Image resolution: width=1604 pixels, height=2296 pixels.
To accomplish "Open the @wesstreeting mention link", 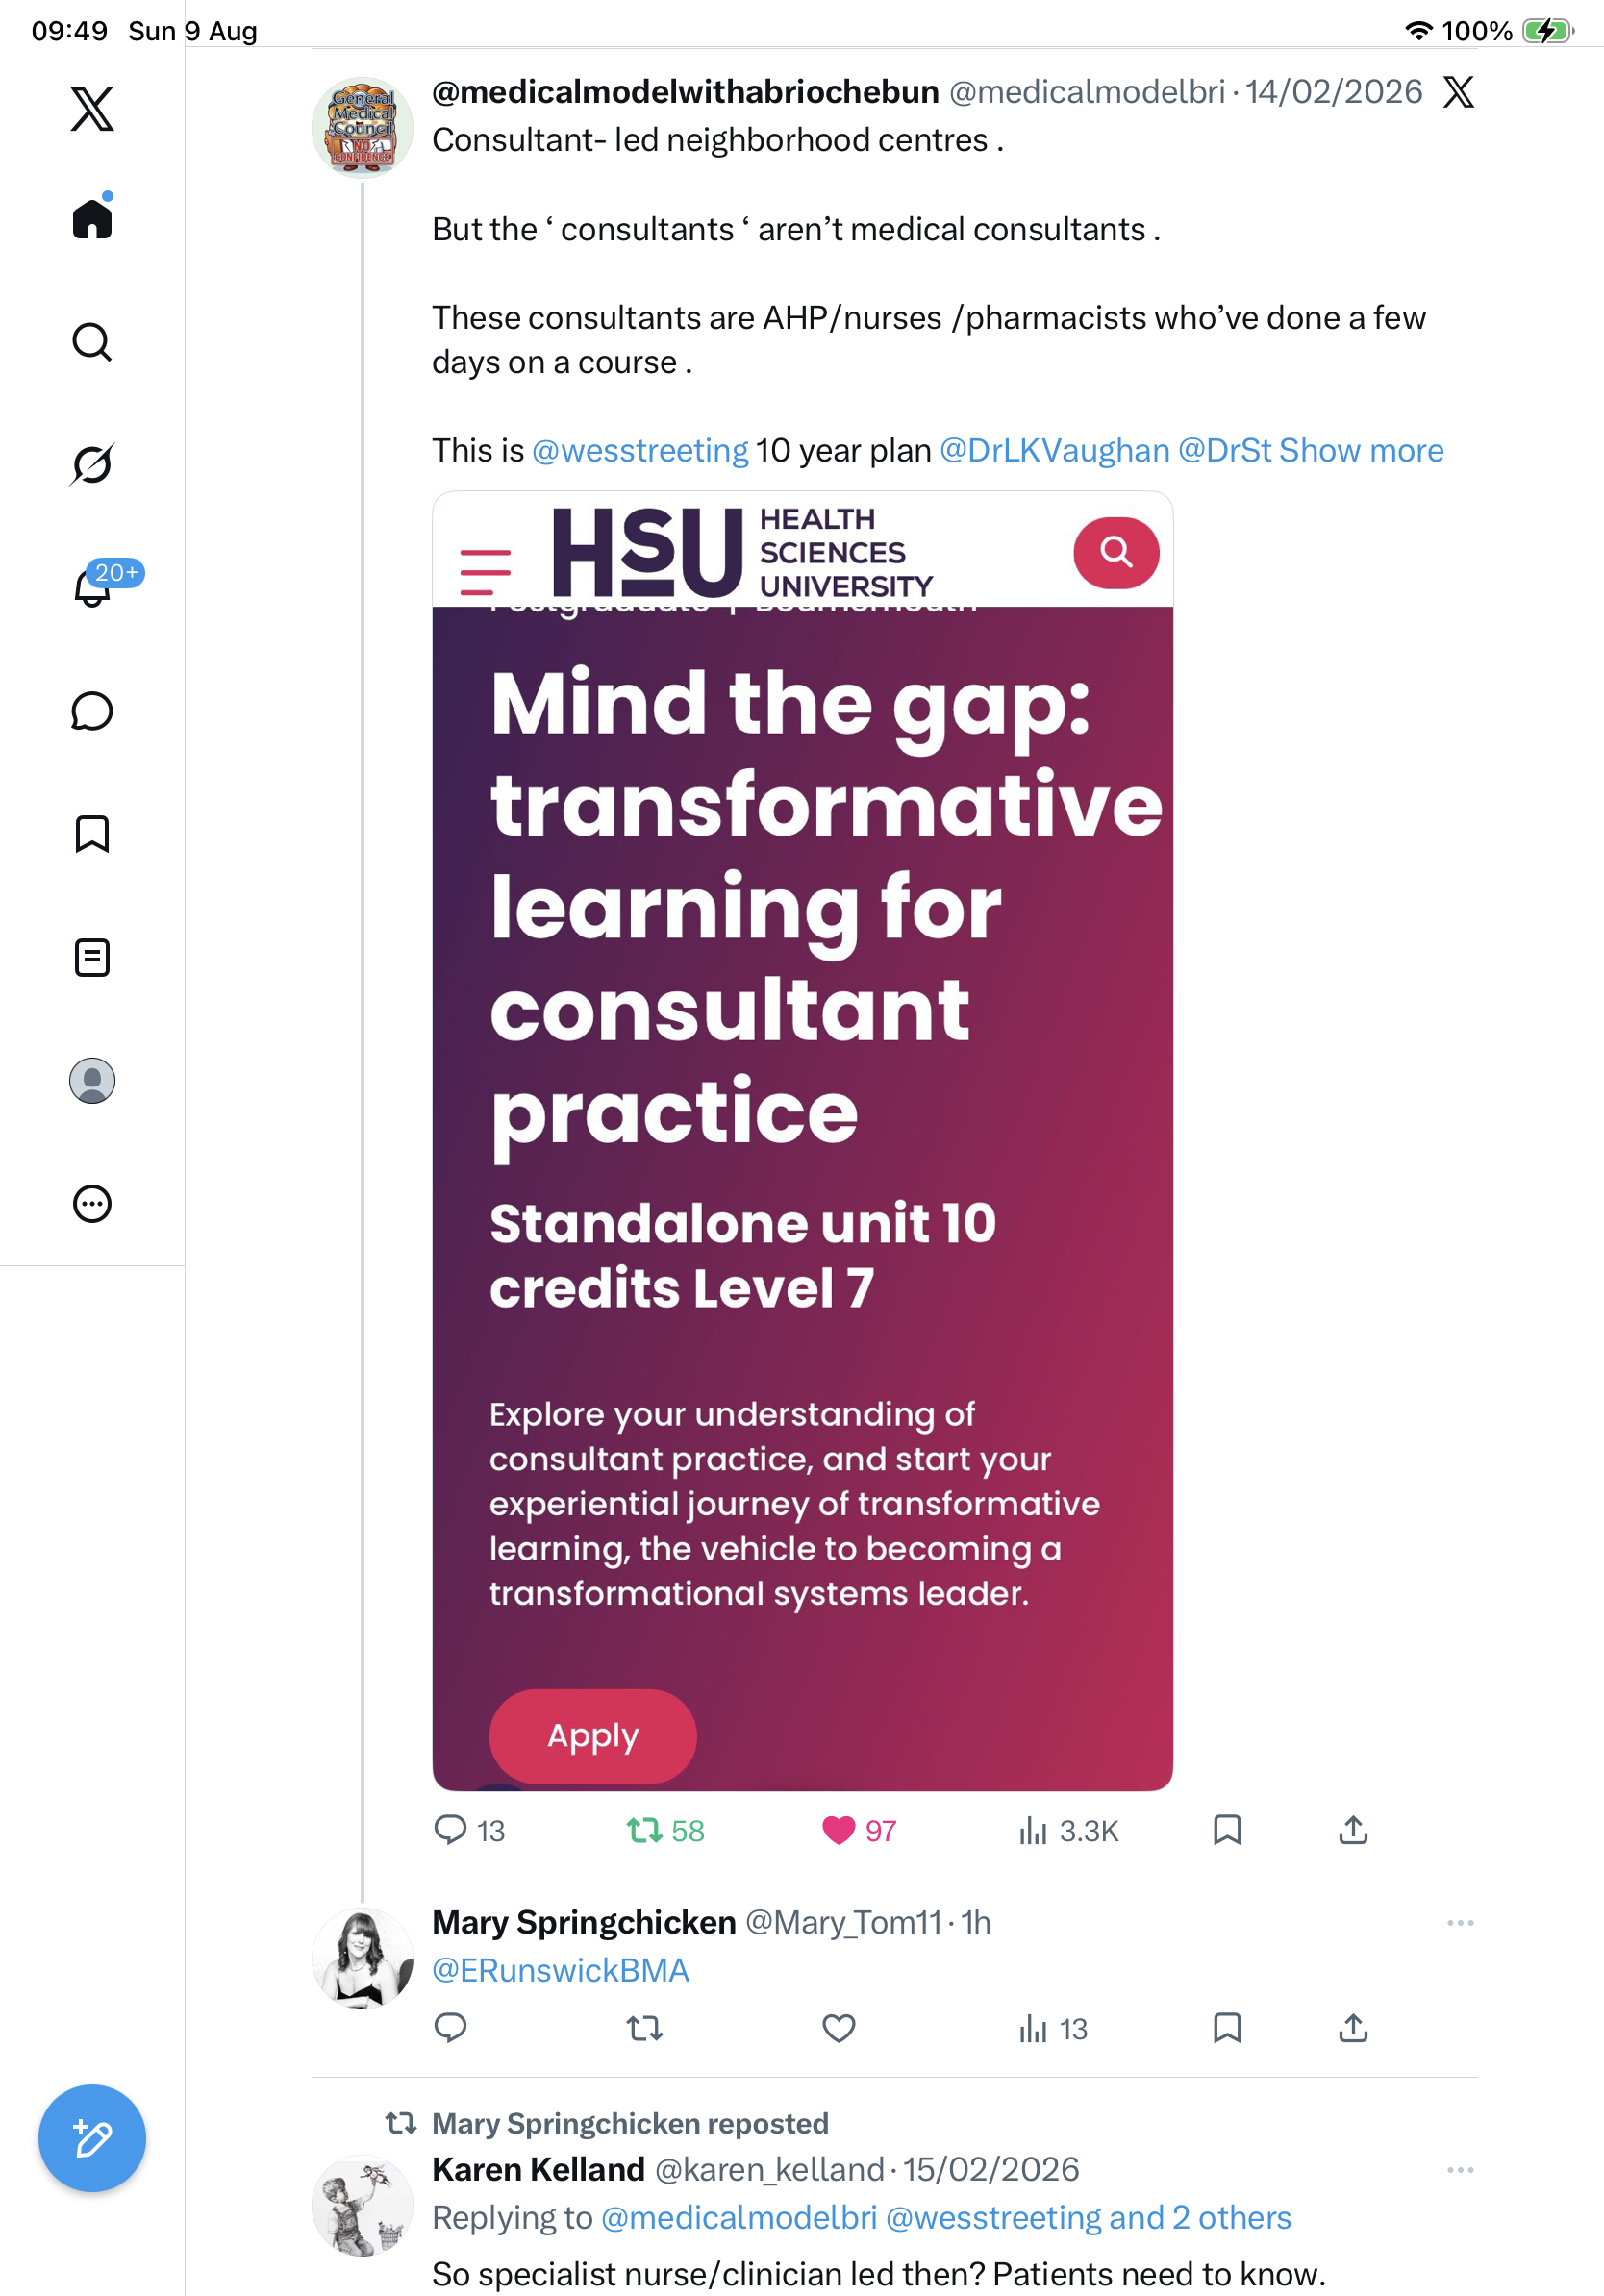I will tap(640, 451).
